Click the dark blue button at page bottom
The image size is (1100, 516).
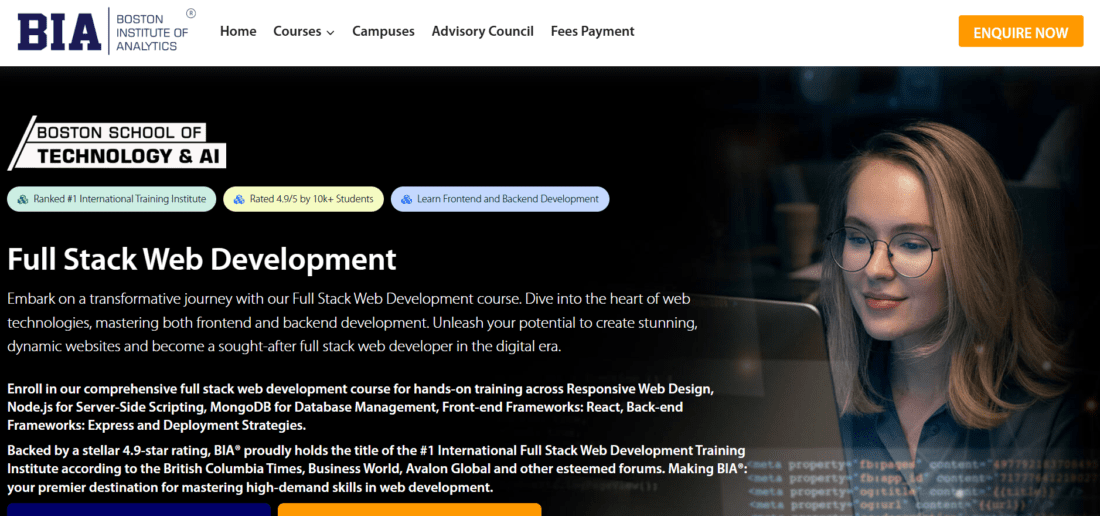139,509
